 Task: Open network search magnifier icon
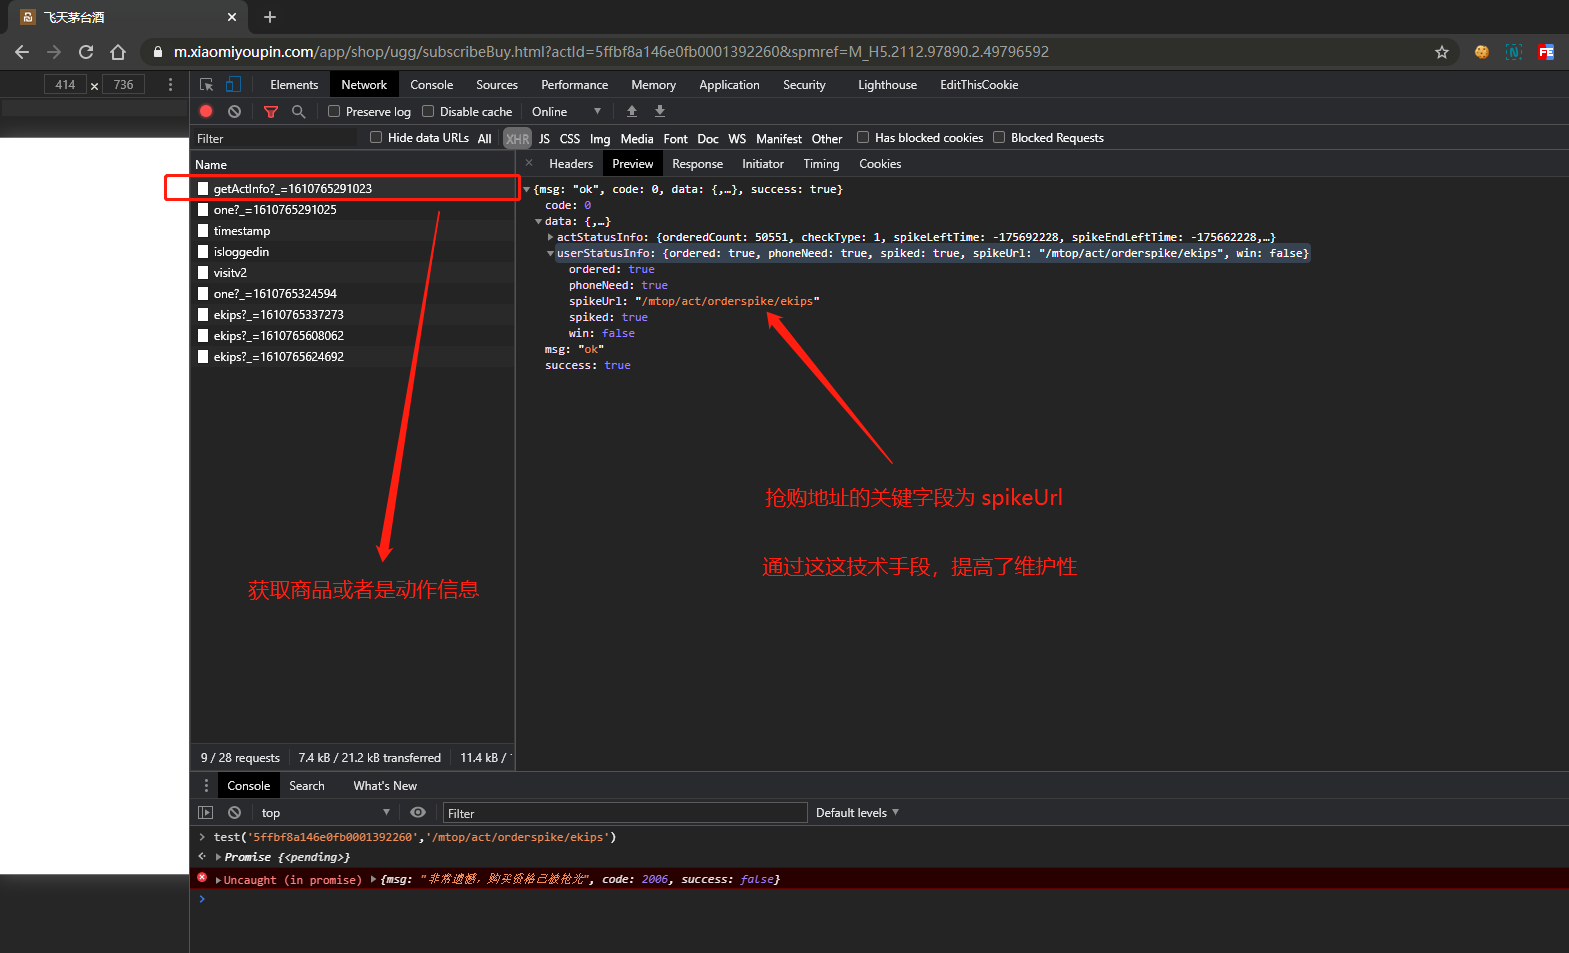[x=298, y=112]
